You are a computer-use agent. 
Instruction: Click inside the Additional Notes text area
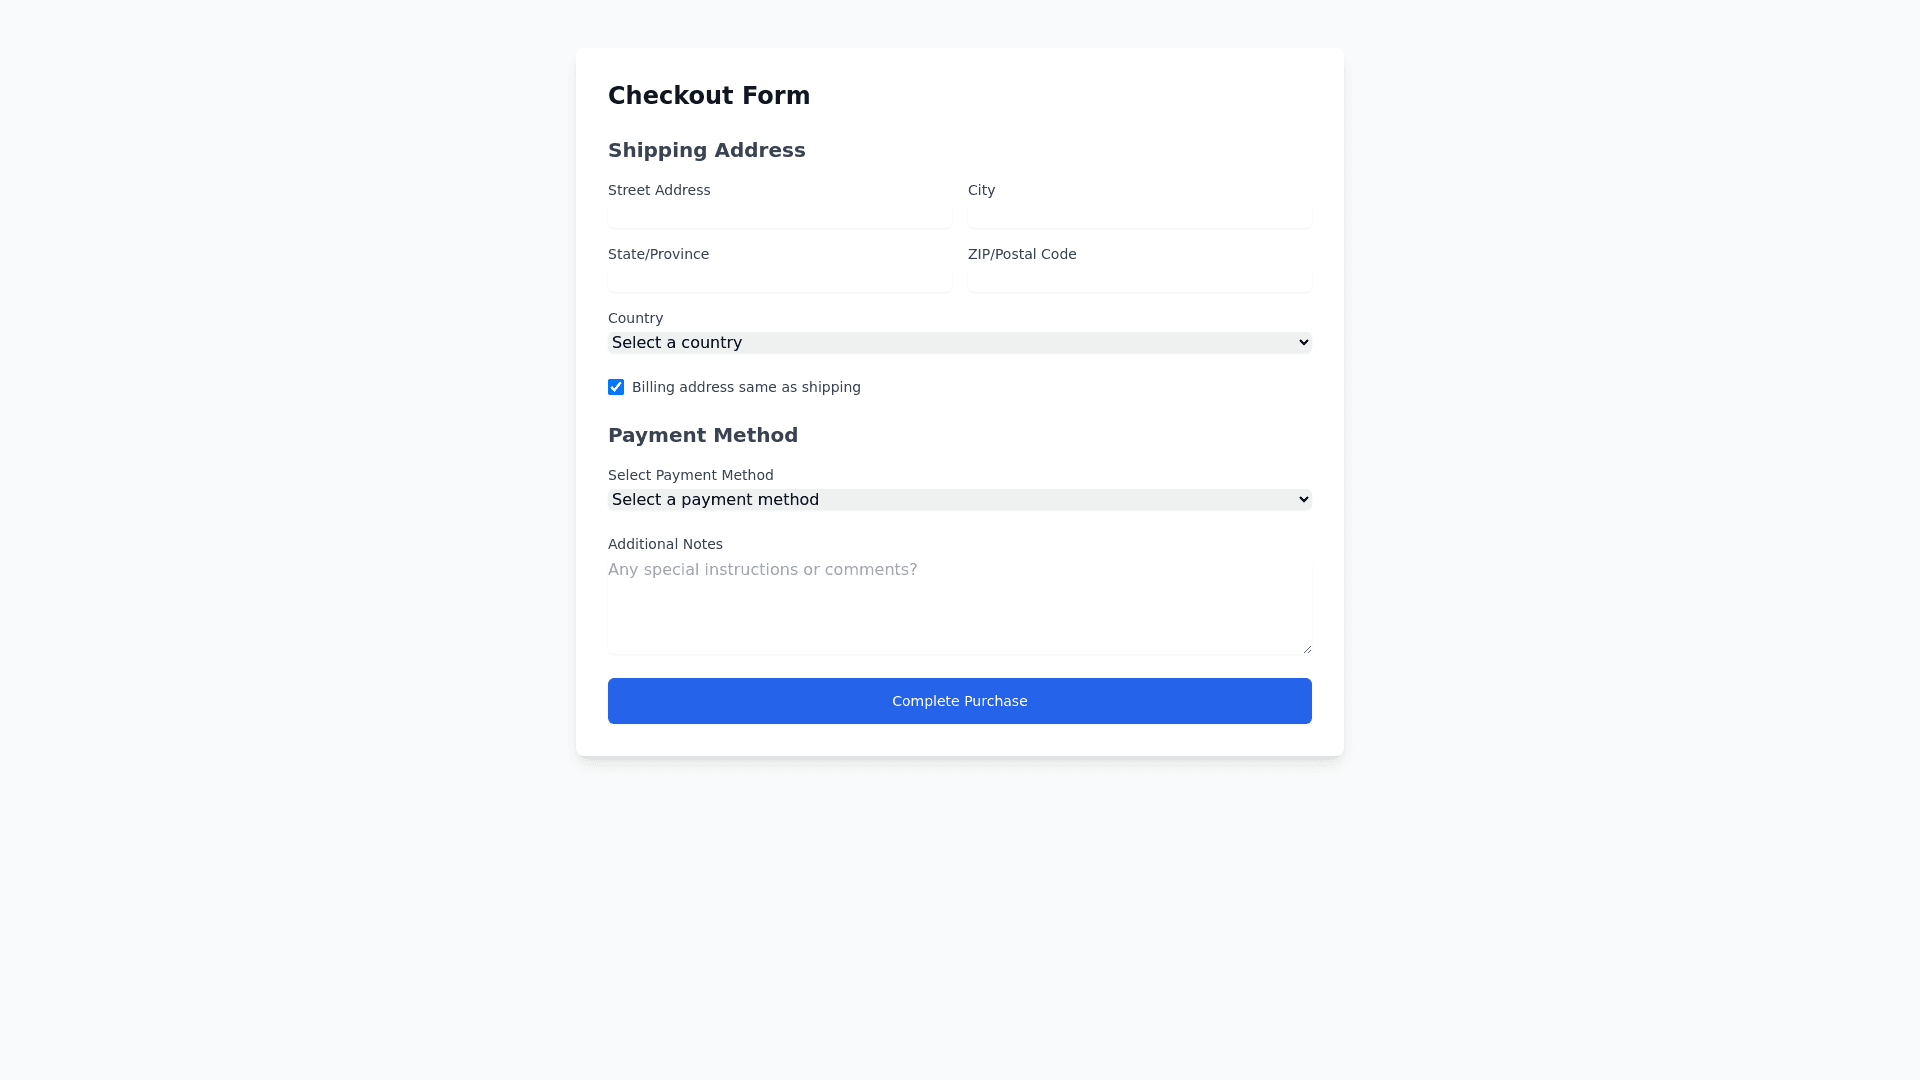click(959, 606)
